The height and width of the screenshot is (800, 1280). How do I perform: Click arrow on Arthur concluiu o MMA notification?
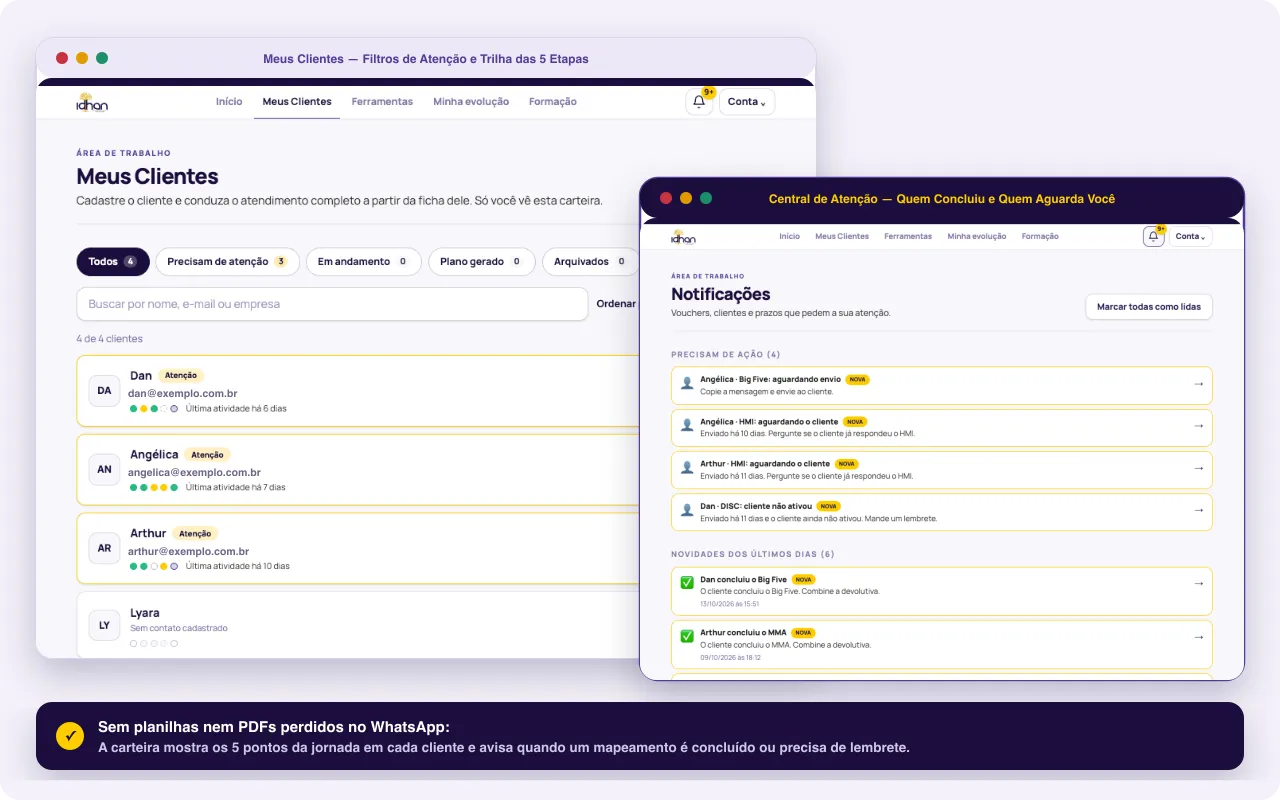coord(1199,636)
